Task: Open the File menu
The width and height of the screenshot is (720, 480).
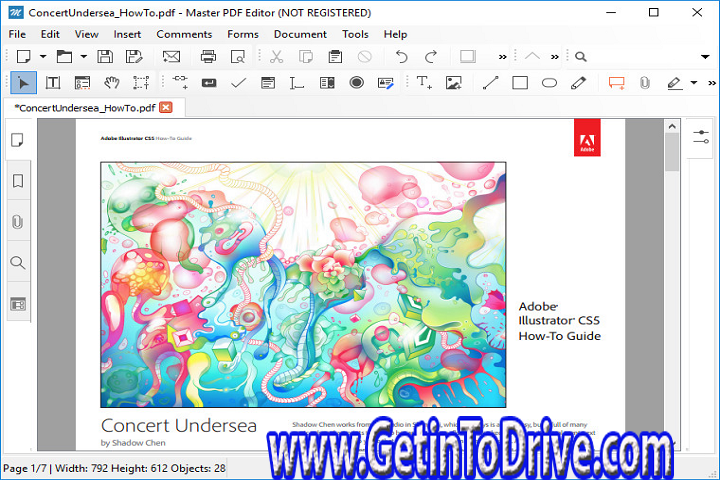Action: tap(17, 34)
